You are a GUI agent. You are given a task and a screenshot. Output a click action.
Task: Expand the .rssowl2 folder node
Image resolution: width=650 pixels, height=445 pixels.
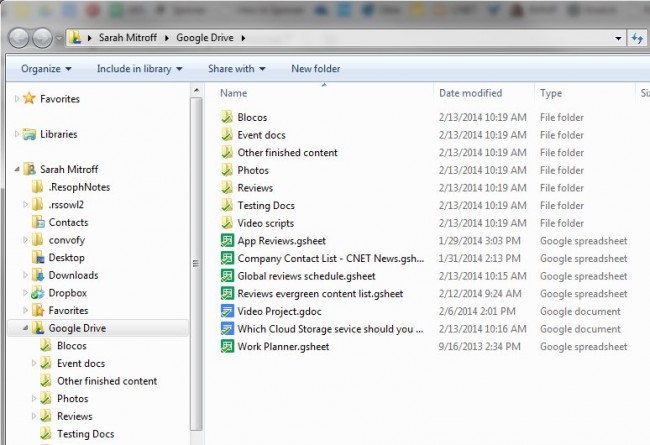[25, 204]
